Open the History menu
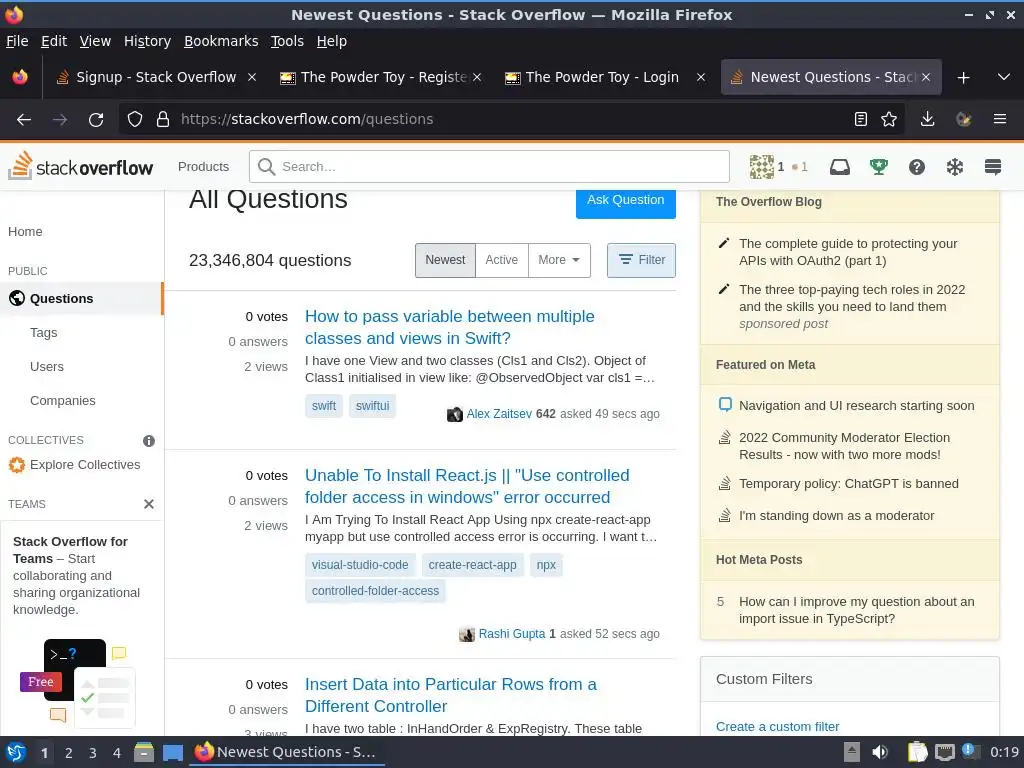 click(x=147, y=41)
